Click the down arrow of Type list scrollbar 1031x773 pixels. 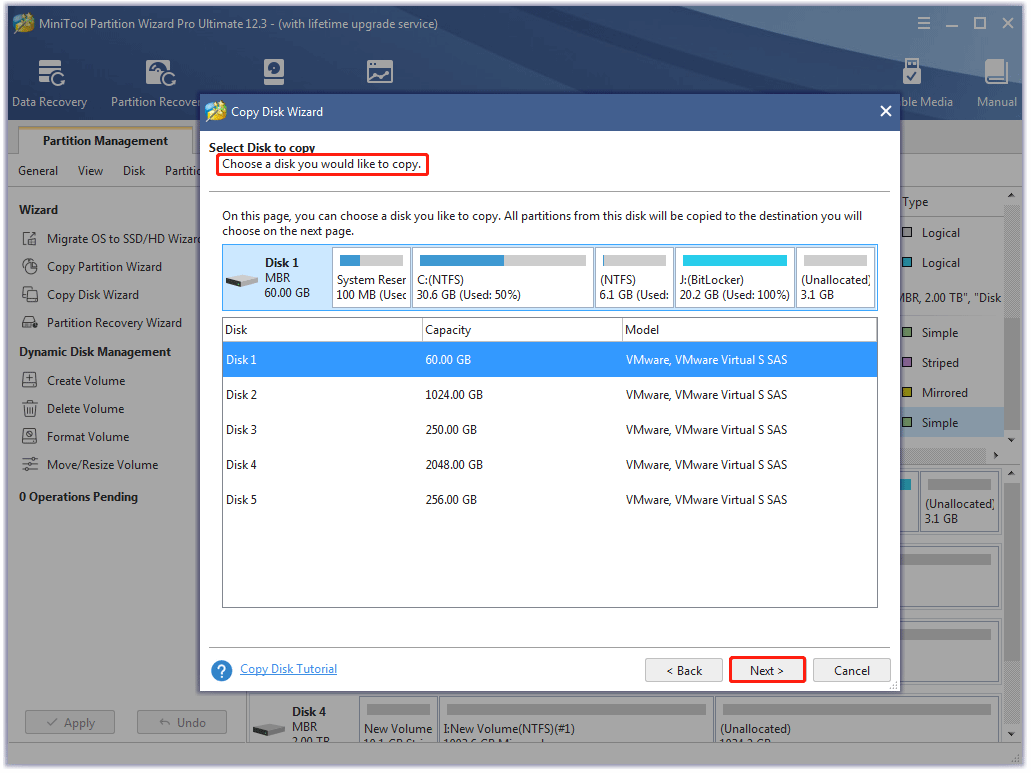pos(1011,439)
